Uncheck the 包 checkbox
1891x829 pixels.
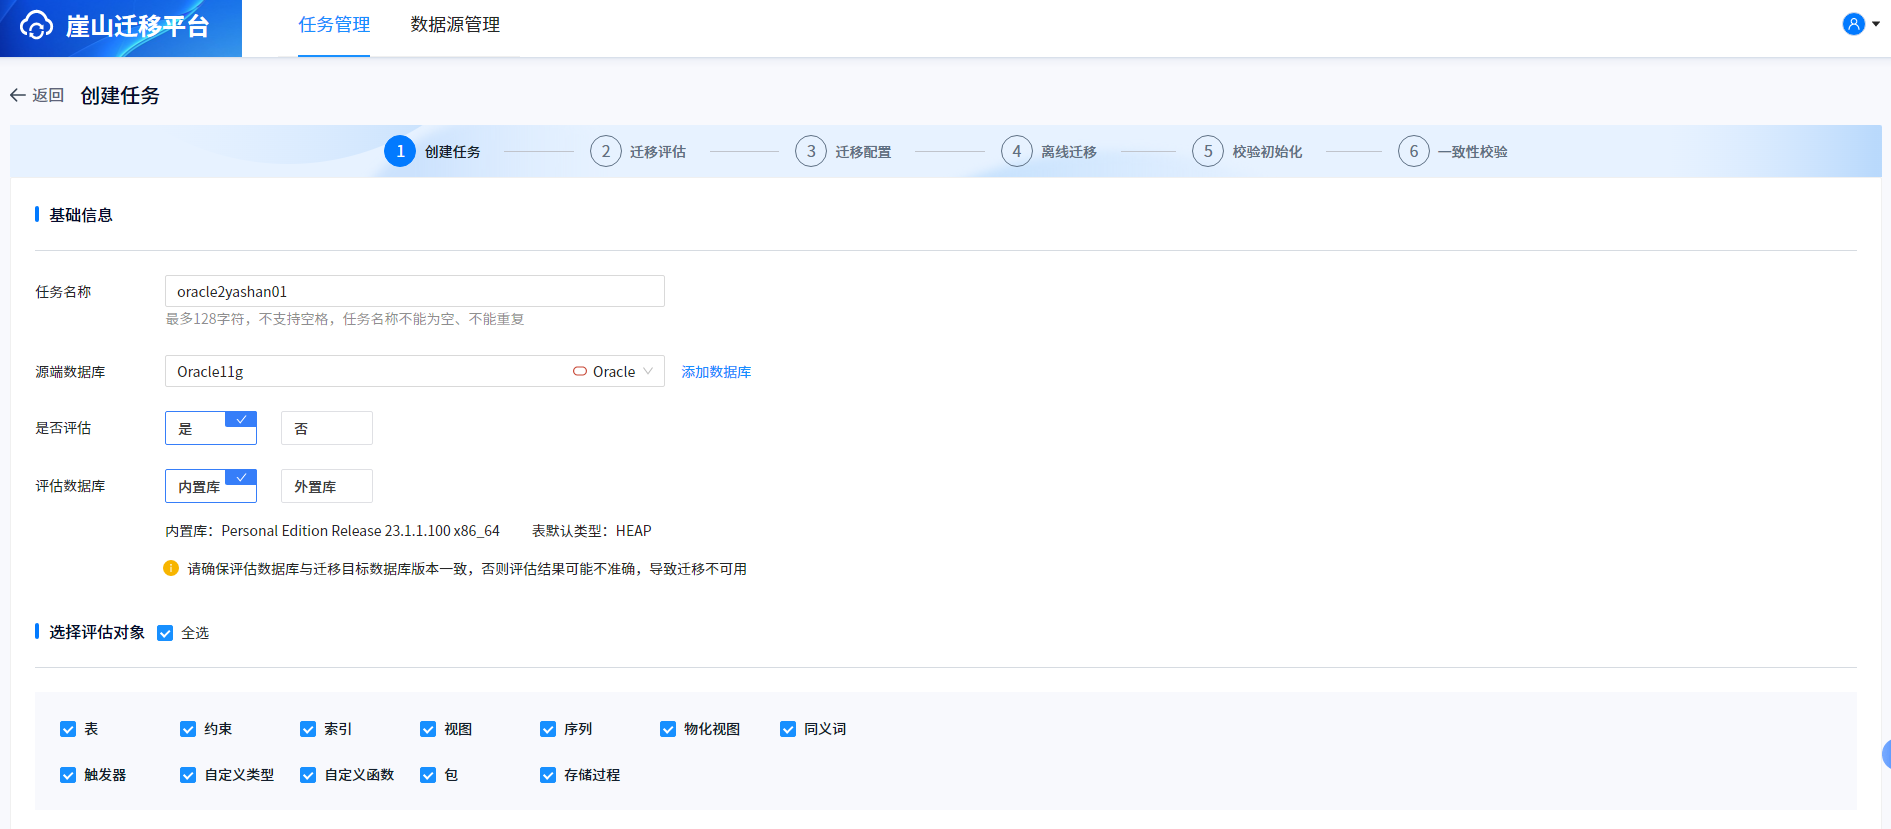[x=428, y=775]
